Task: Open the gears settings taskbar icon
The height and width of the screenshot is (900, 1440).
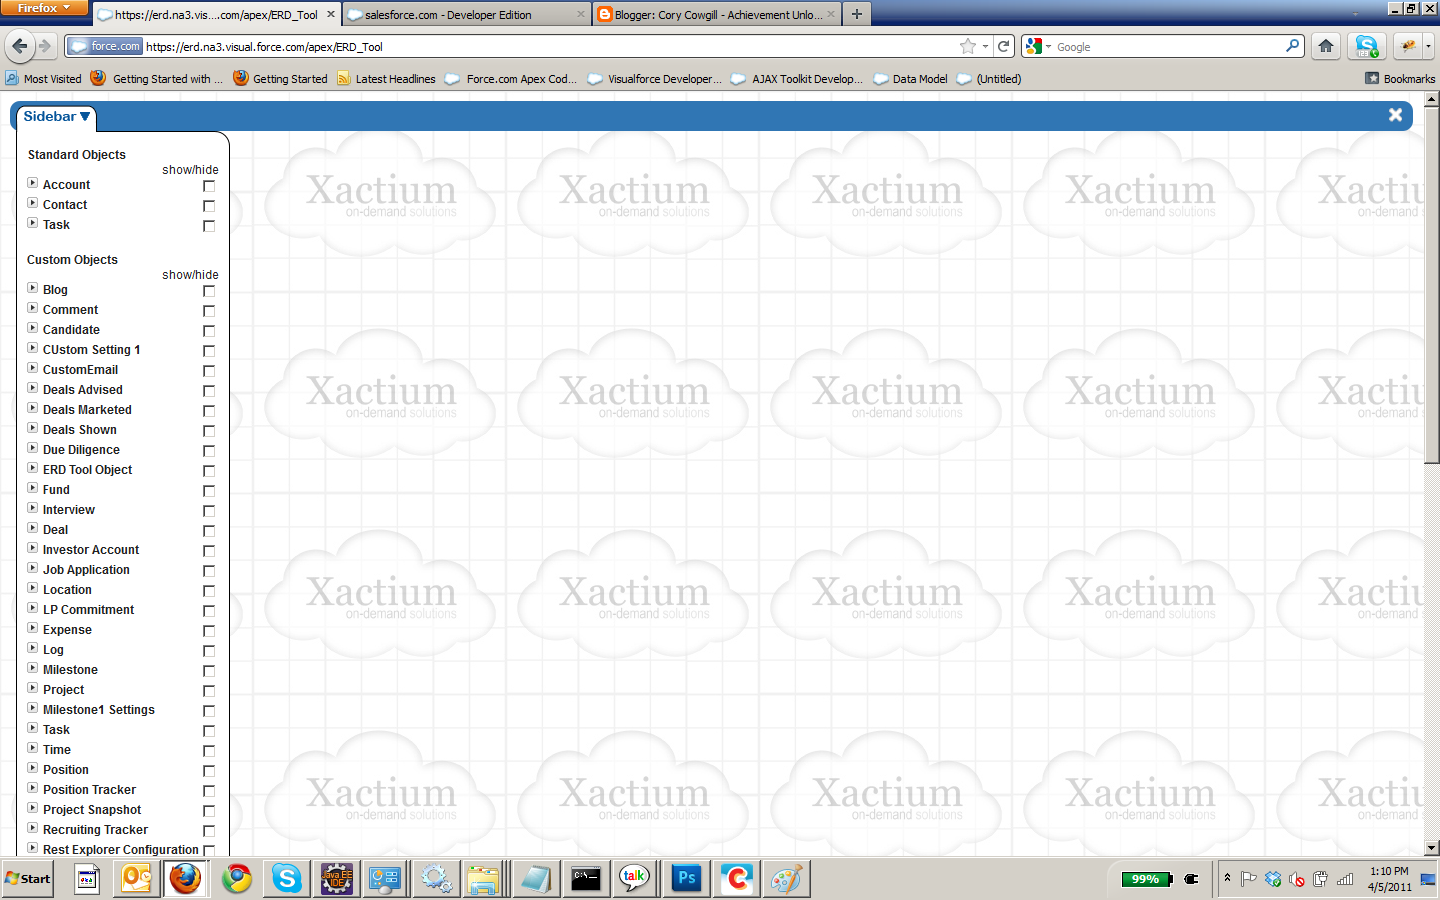Action: (x=435, y=879)
